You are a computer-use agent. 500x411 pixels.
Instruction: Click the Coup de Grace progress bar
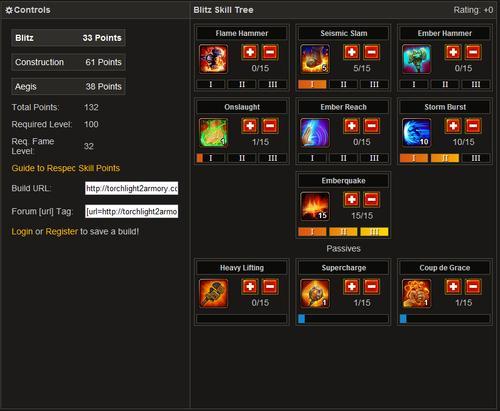coord(445,319)
